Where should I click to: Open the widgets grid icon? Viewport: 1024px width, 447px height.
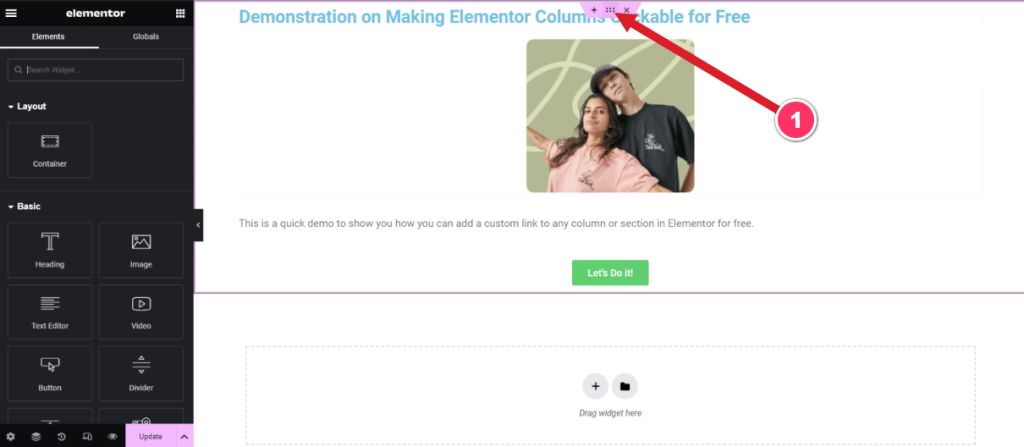180,13
